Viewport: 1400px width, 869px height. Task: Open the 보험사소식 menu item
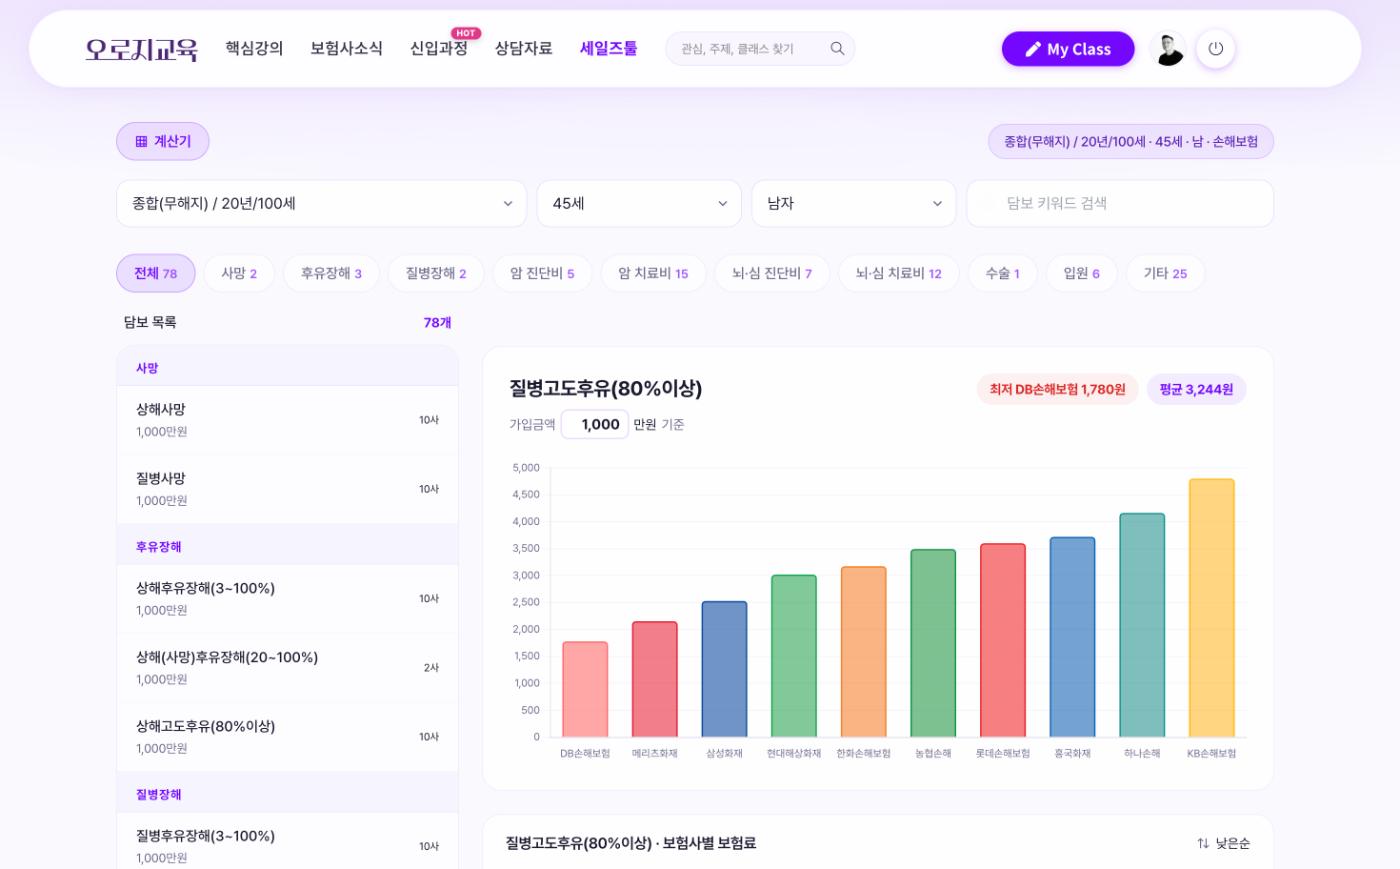pyautogui.click(x=346, y=48)
